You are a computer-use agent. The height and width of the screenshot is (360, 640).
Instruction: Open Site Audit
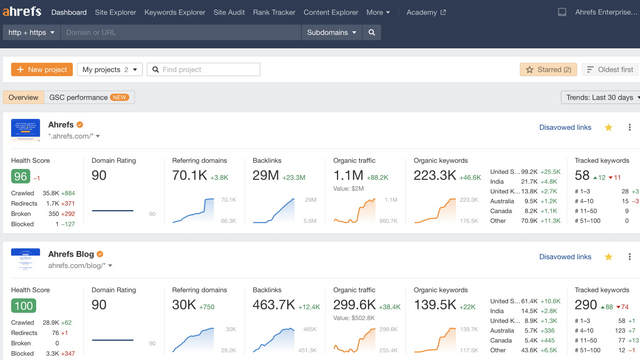click(229, 12)
